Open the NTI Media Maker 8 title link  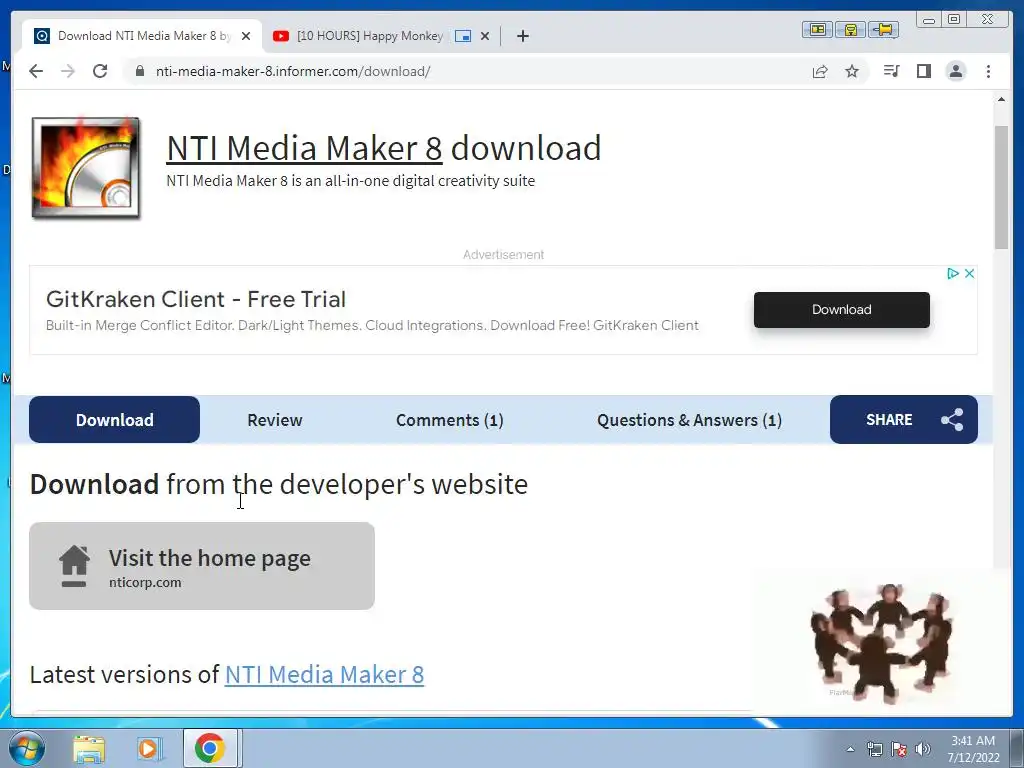pos(304,148)
